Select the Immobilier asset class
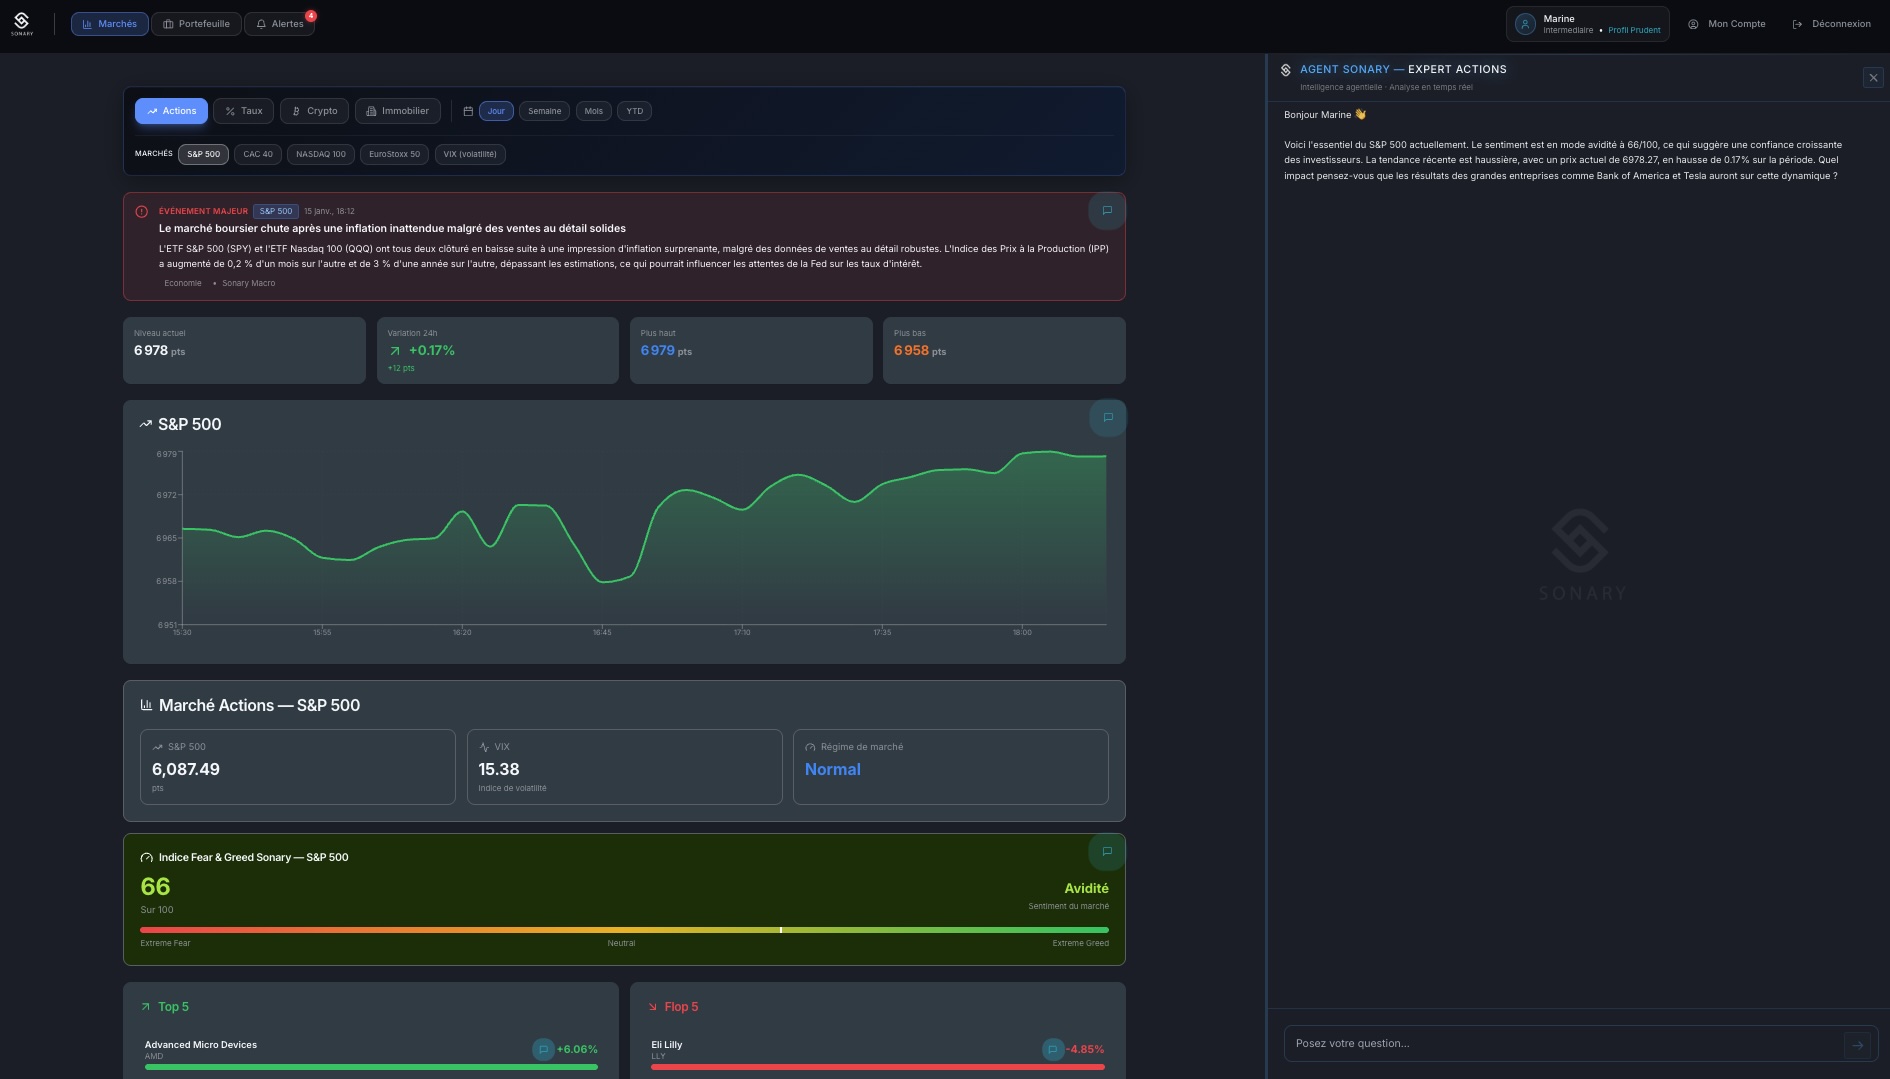This screenshot has width=1890, height=1079. pos(397,111)
